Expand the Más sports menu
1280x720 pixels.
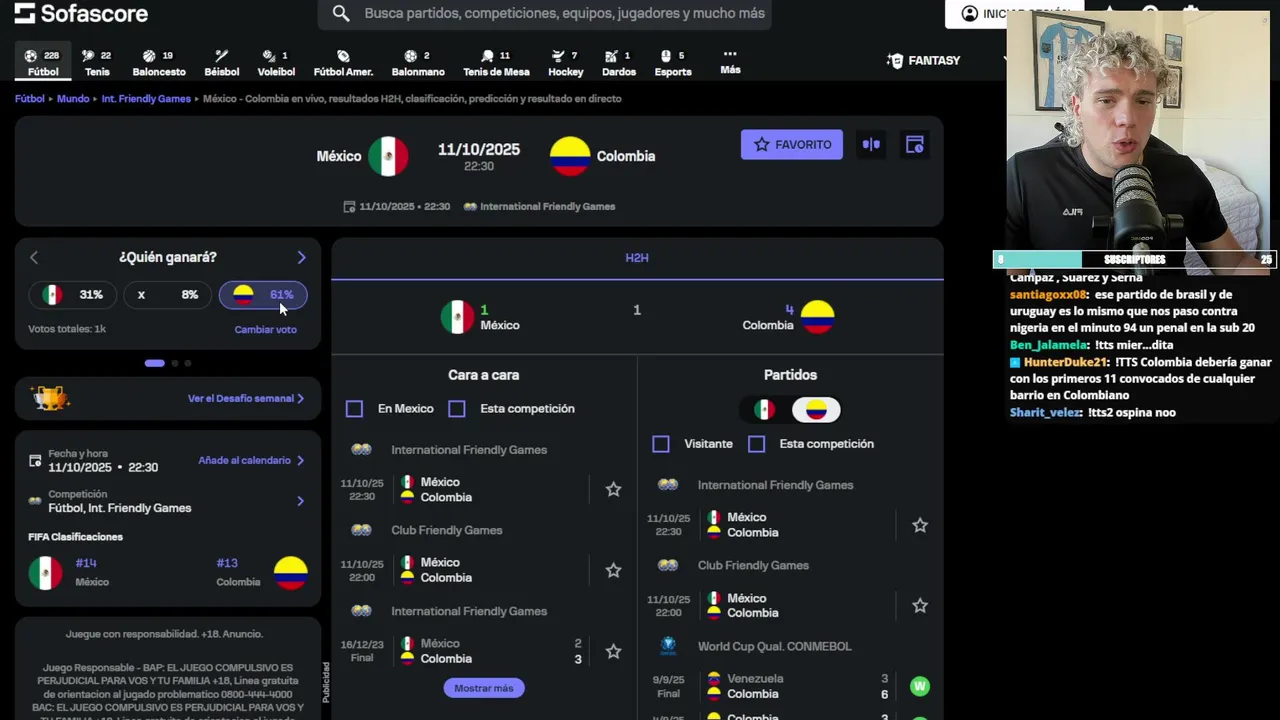(x=730, y=61)
